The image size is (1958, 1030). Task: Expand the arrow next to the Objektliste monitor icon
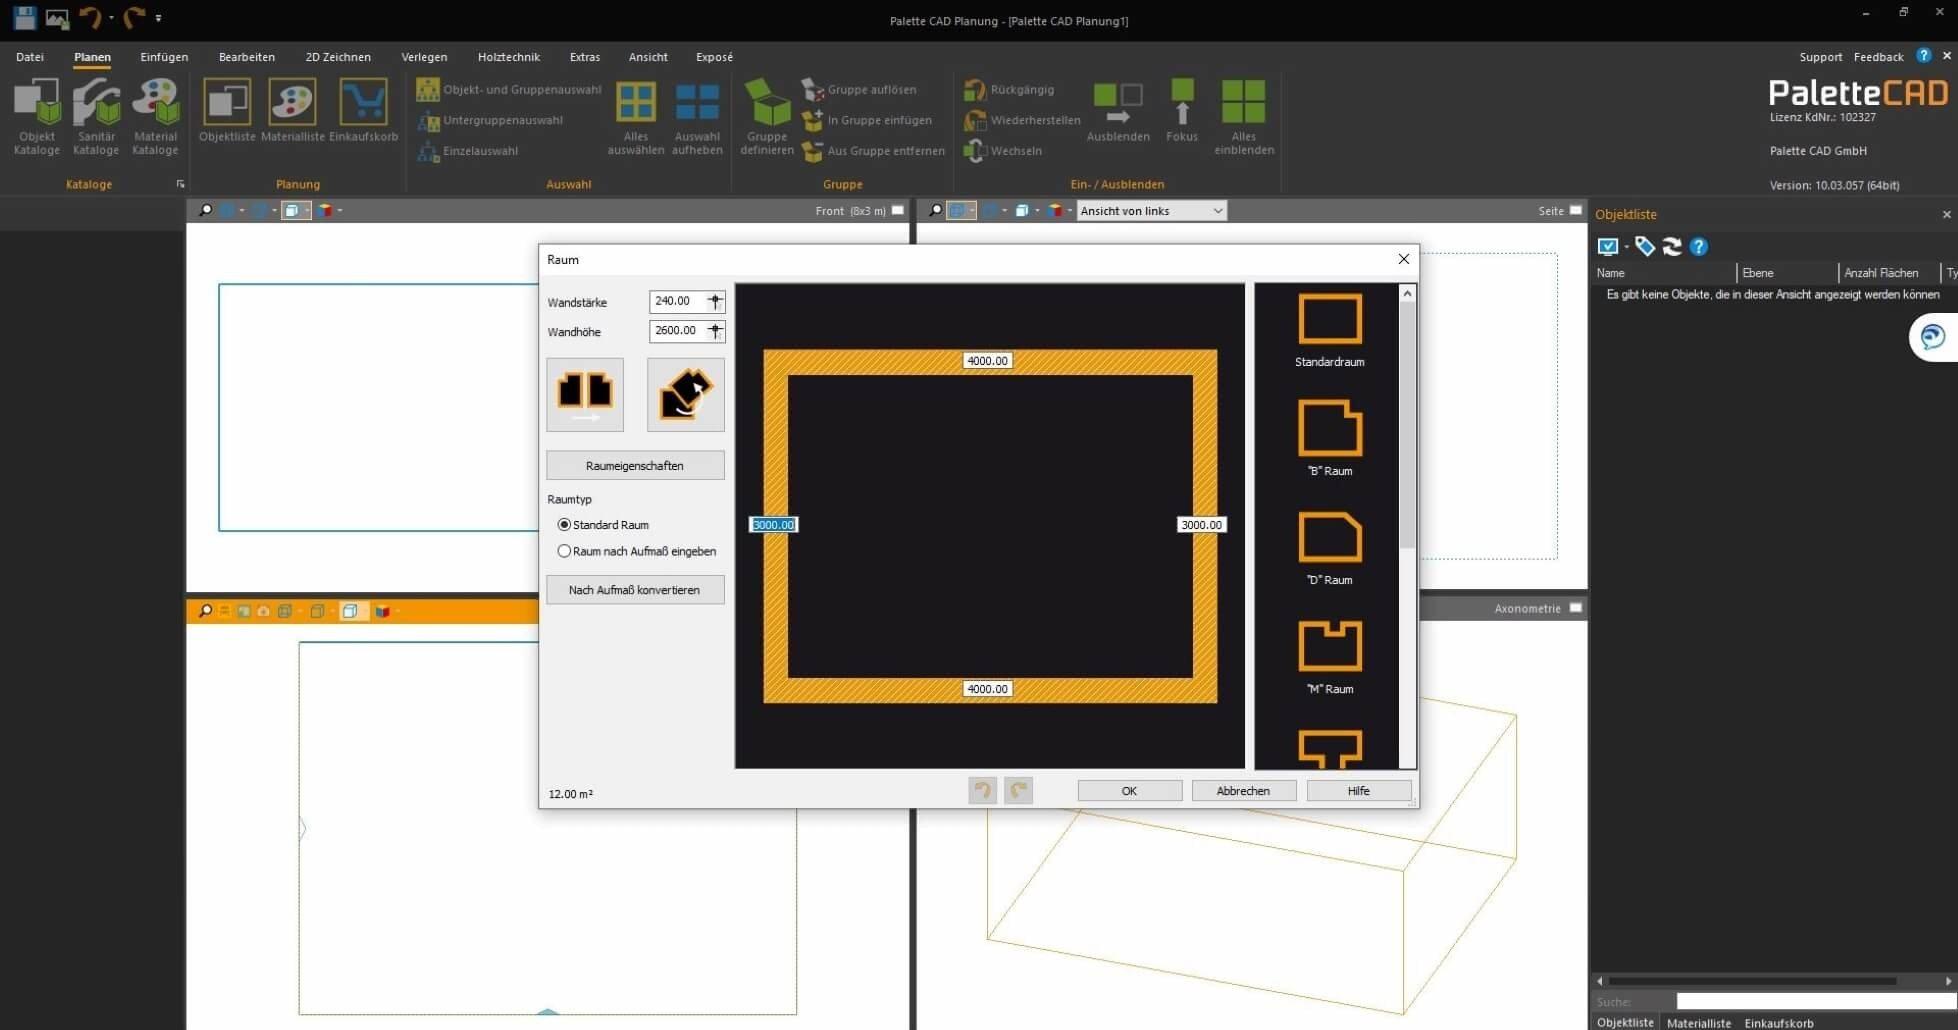coord(1626,246)
